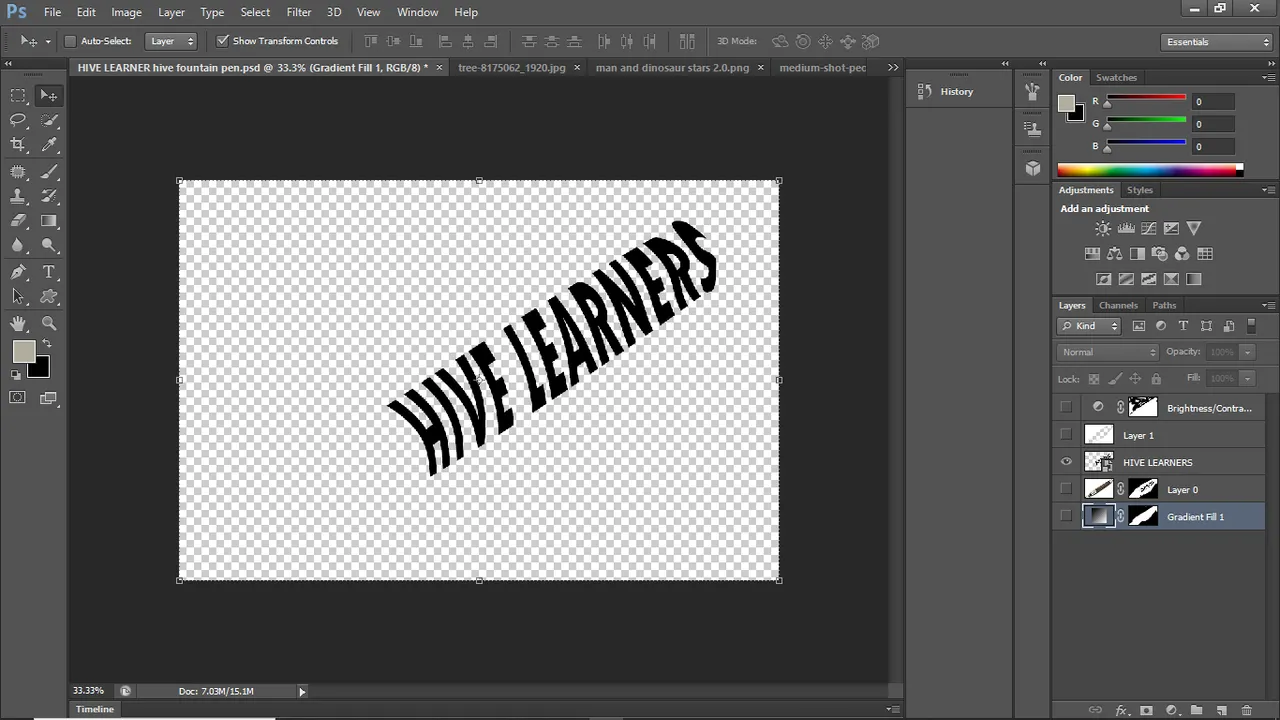The height and width of the screenshot is (720, 1280).
Task: Add layer mask from Layers panel footer
Action: coord(1146,710)
